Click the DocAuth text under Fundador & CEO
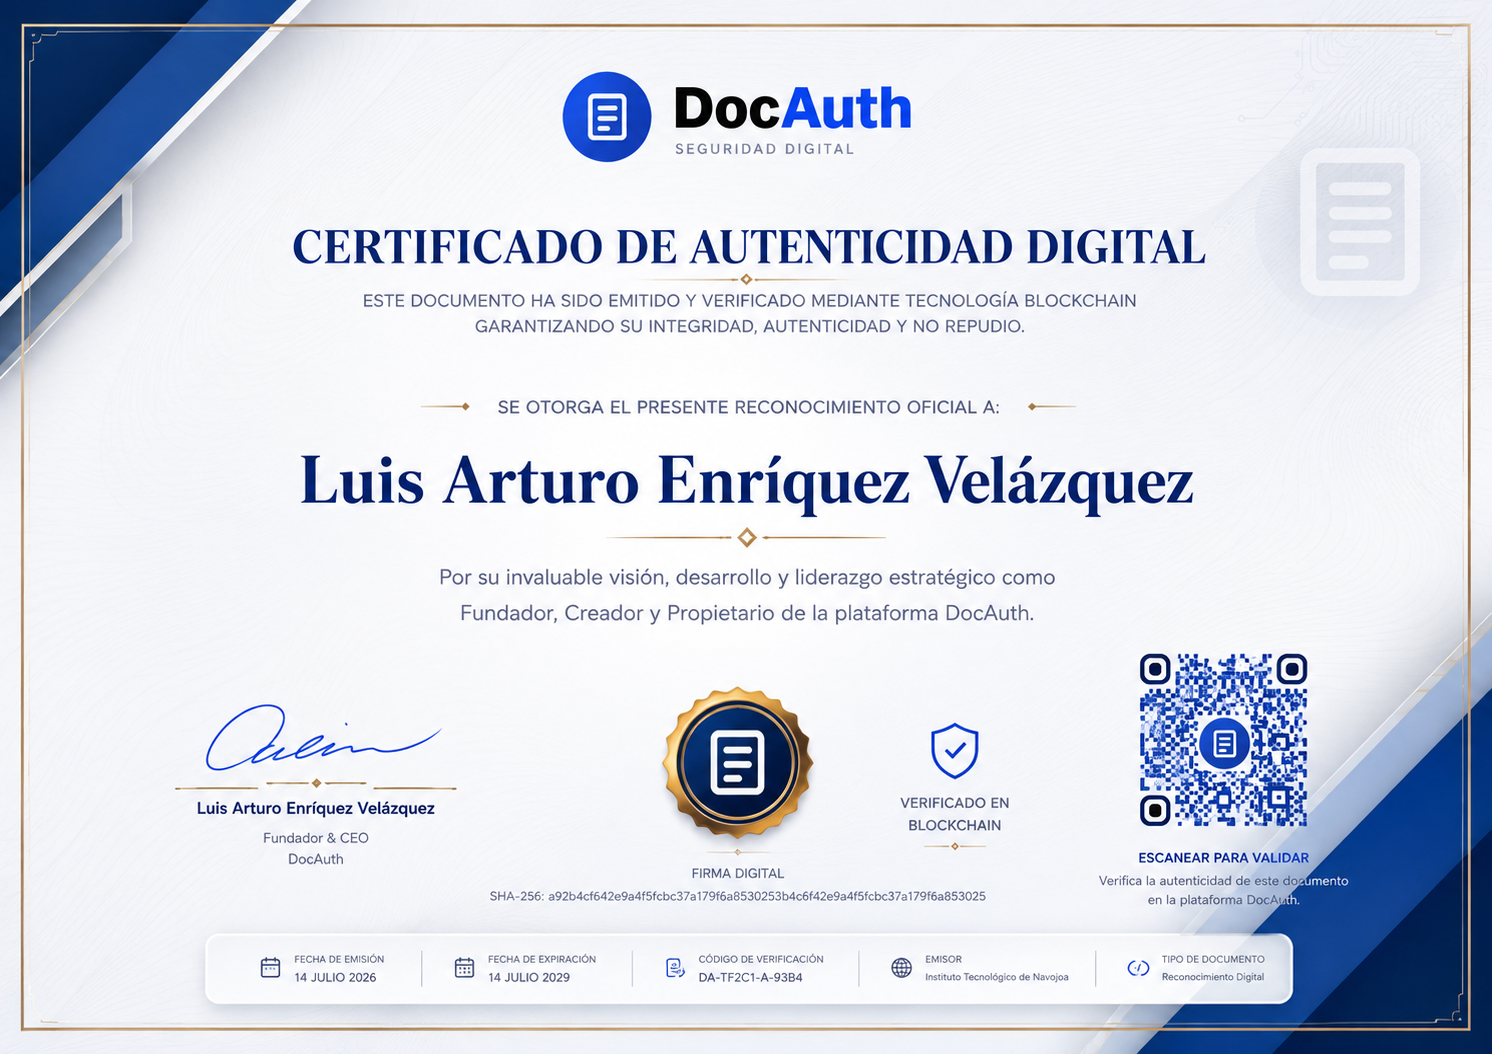The width and height of the screenshot is (1492, 1054). [x=316, y=859]
